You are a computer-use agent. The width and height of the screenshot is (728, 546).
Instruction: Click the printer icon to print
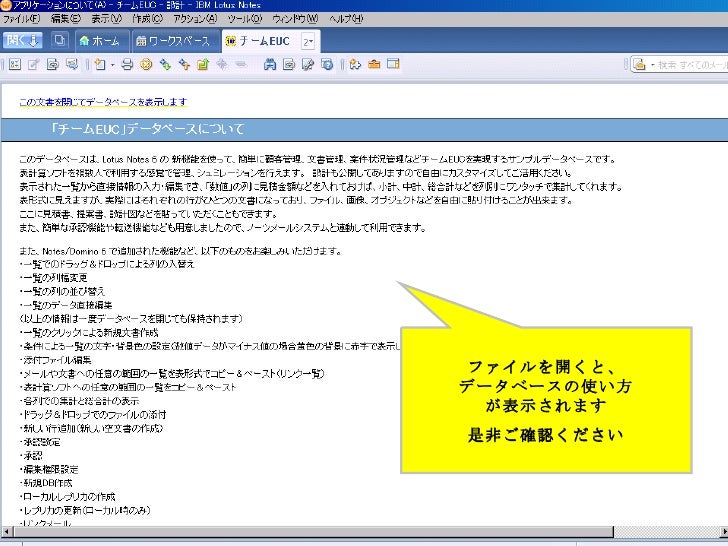(x=127, y=65)
